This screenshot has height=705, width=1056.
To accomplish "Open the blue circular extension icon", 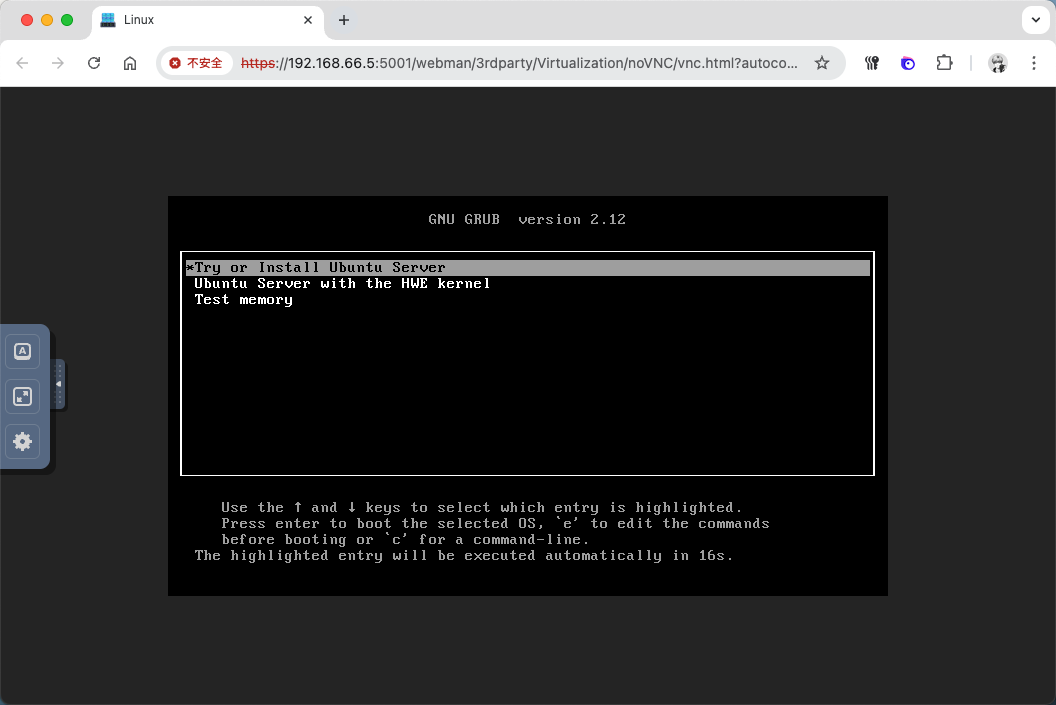I will (x=908, y=63).
